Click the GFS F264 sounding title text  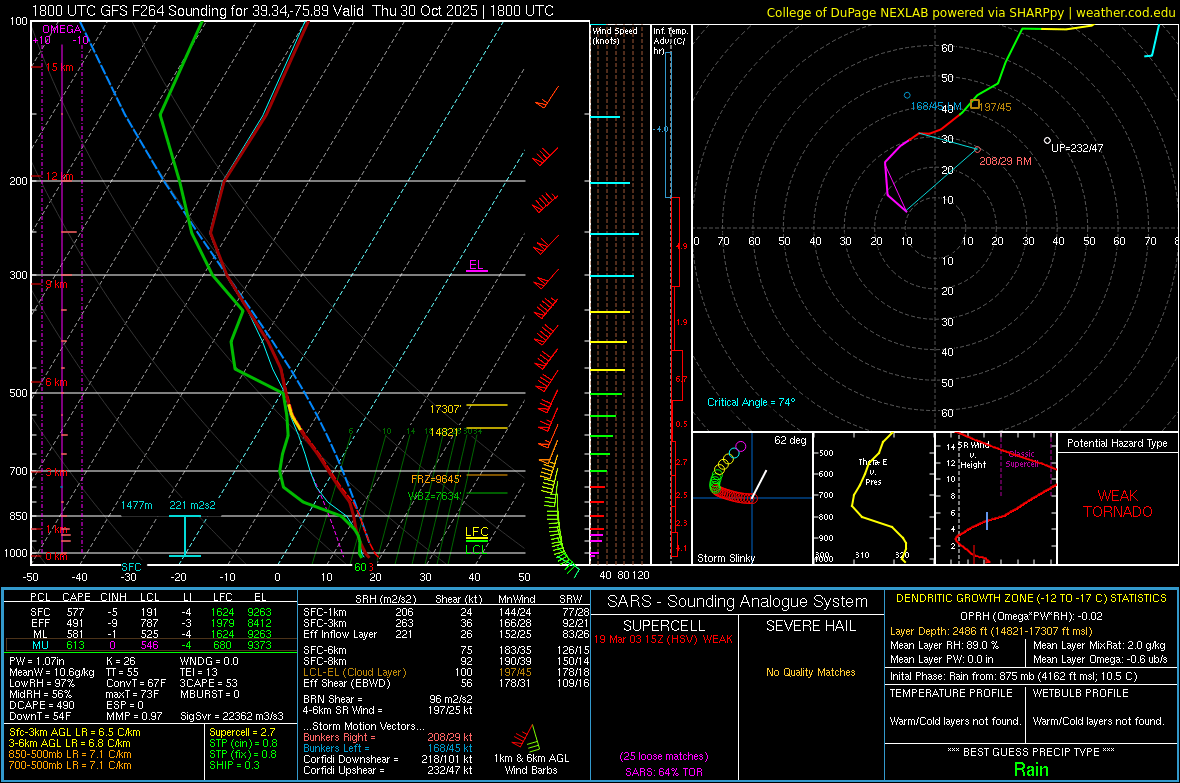point(292,11)
